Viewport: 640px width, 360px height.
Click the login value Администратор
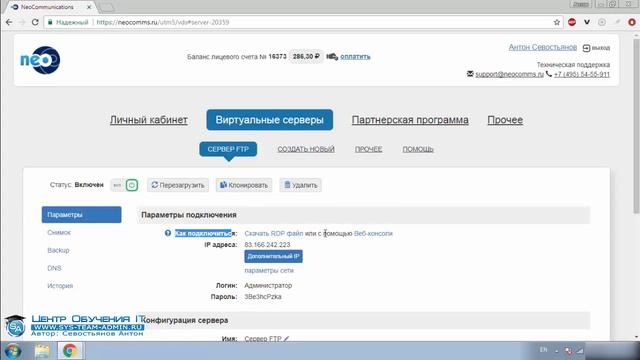point(268,286)
